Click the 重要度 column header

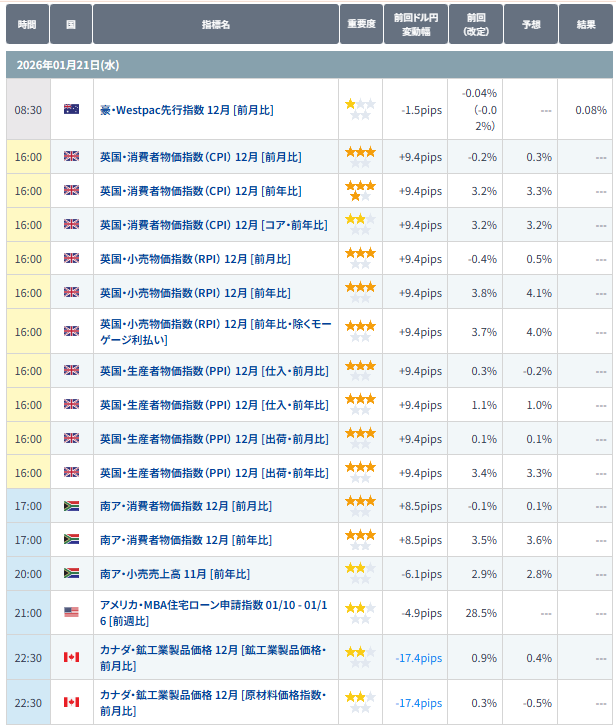tap(361, 24)
